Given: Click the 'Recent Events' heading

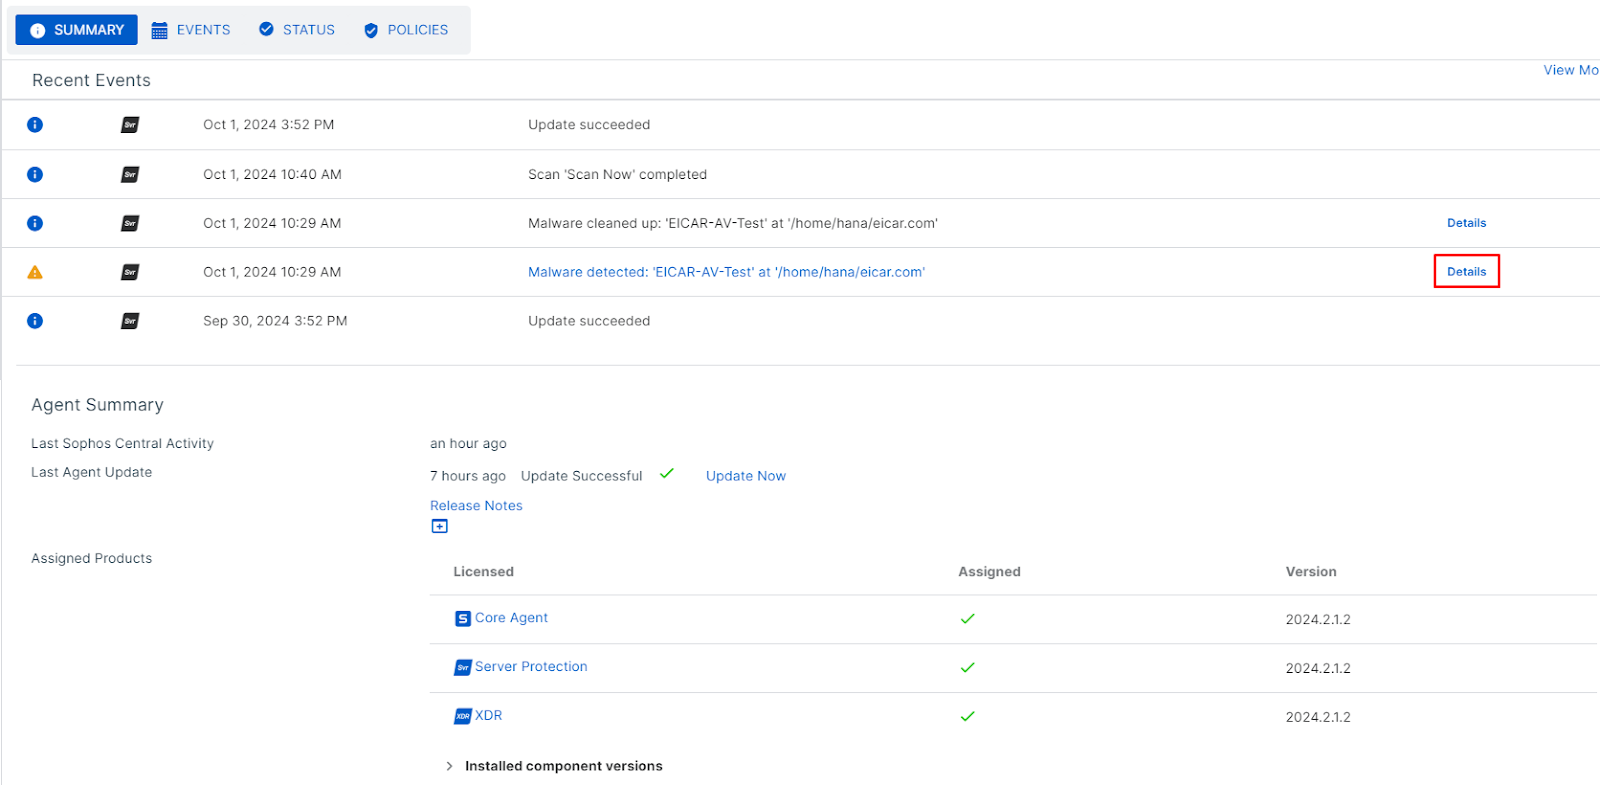Looking at the screenshot, I should (91, 81).
